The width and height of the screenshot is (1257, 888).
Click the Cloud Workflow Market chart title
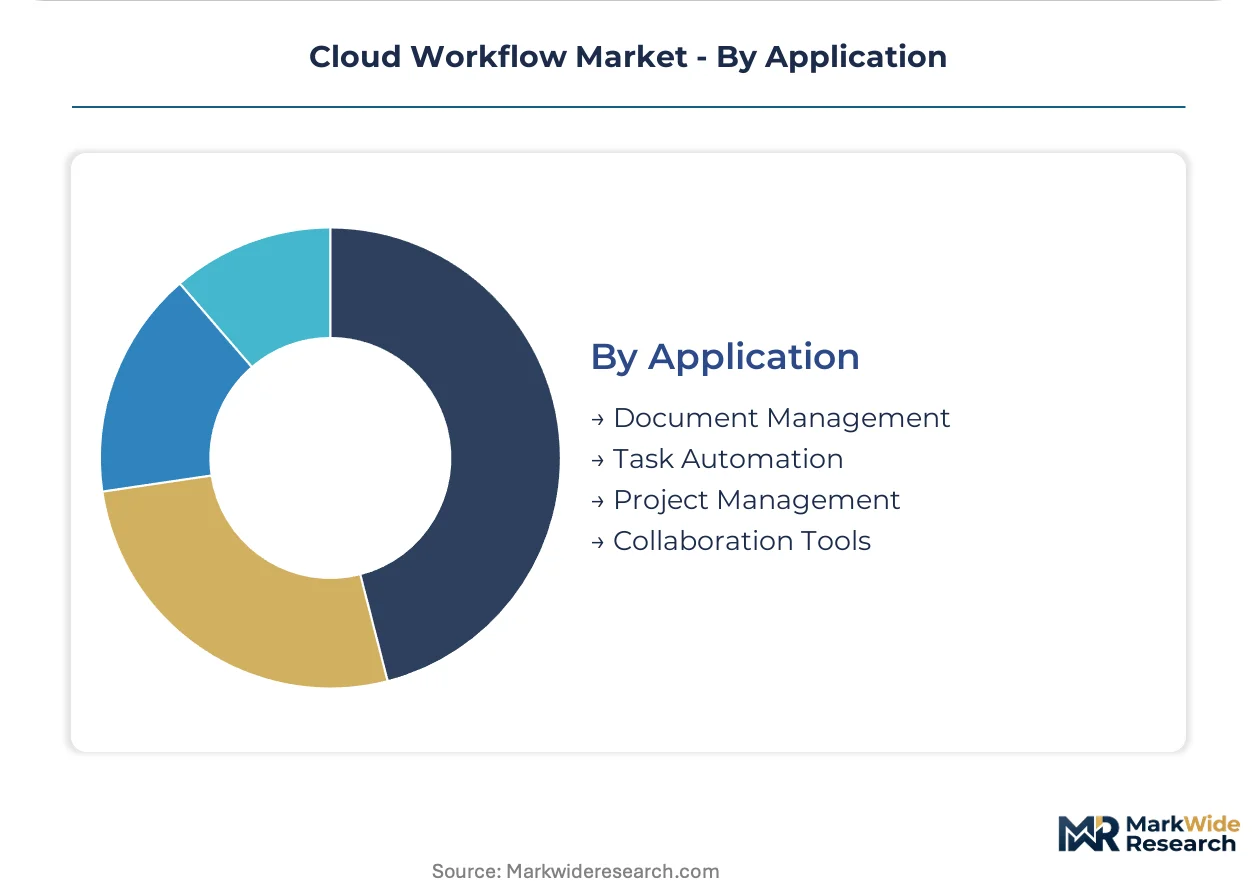[x=628, y=57]
